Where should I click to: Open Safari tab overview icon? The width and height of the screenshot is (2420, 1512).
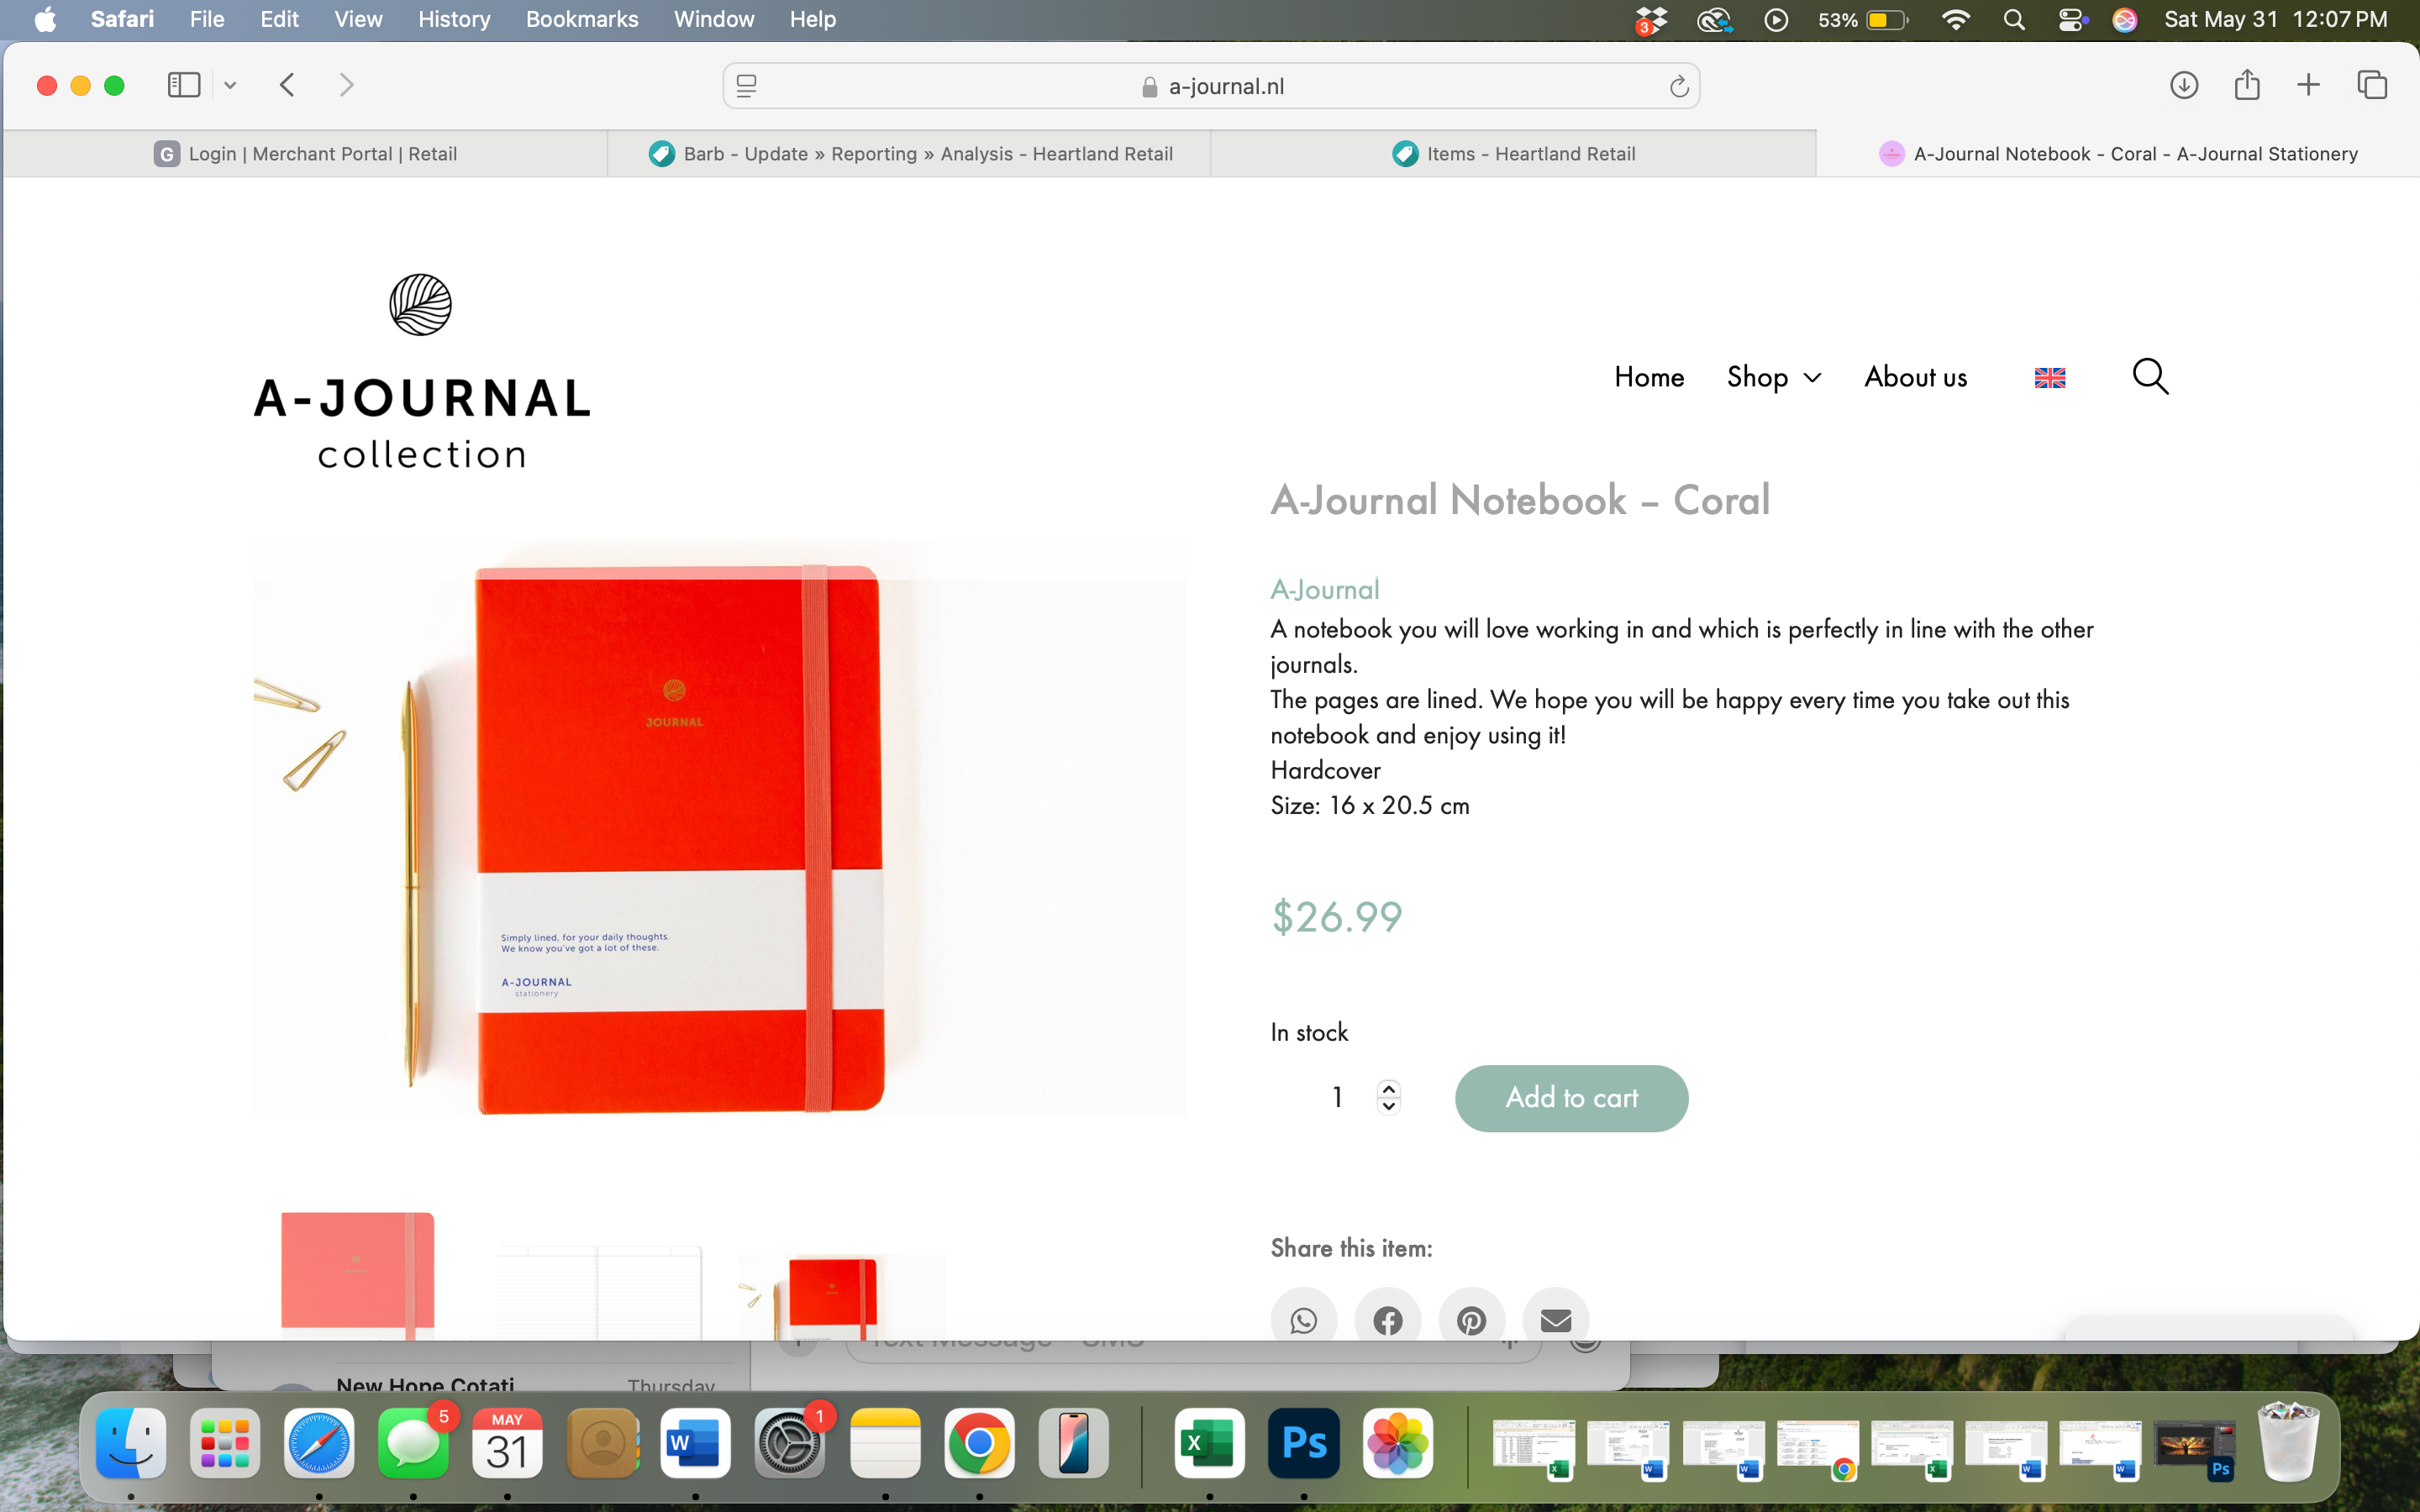tap(2372, 85)
